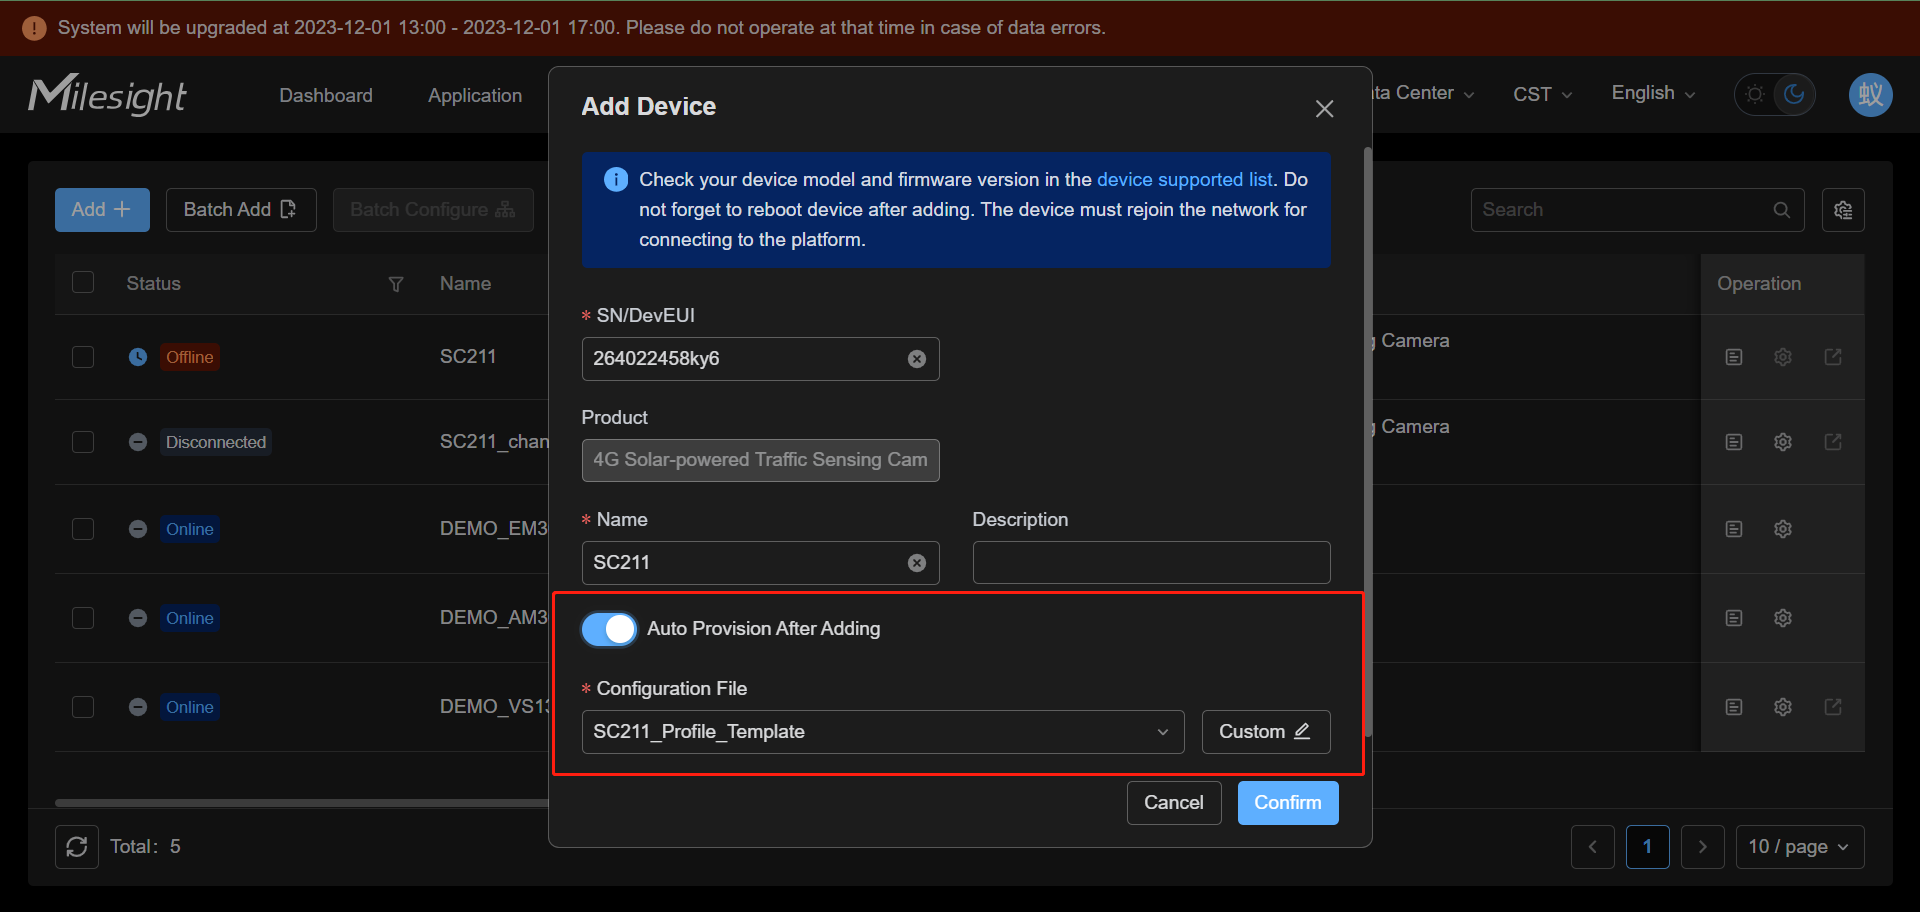
Task: Open the Application menu item
Action: pos(475,95)
